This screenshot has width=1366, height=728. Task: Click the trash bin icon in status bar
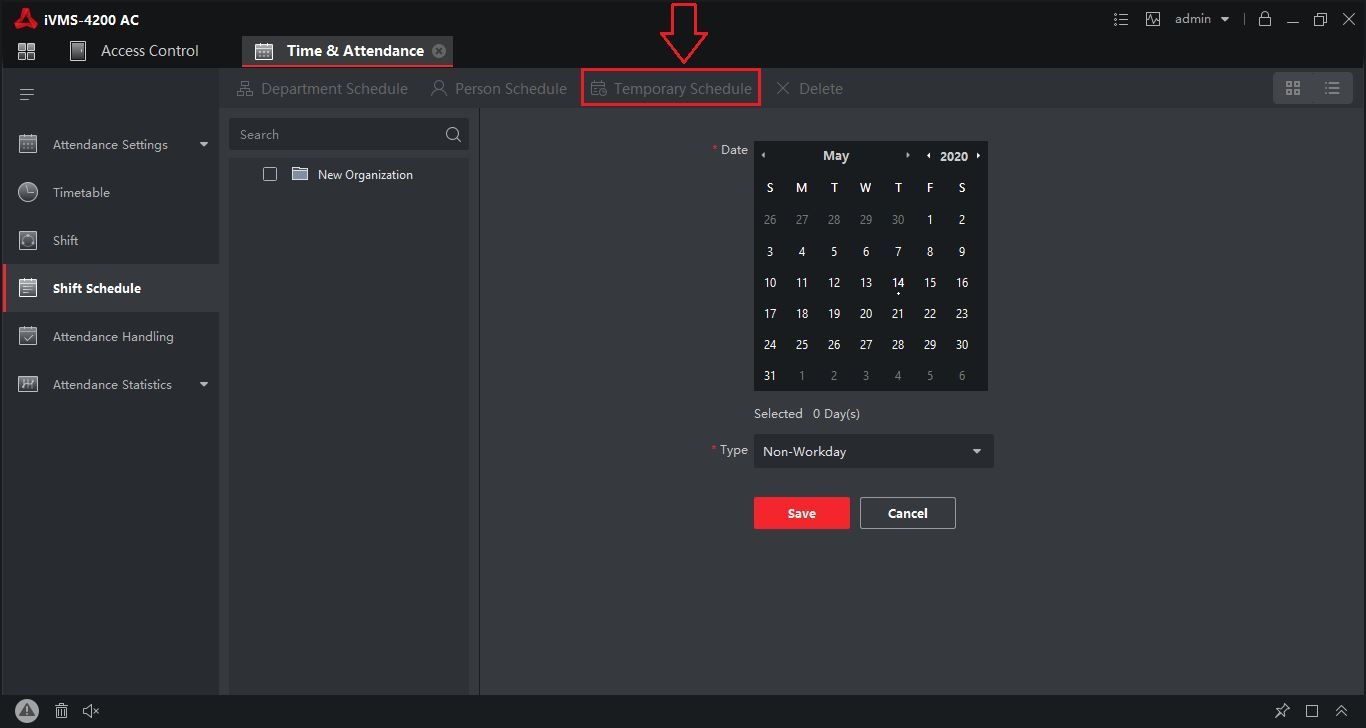(61, 711)
